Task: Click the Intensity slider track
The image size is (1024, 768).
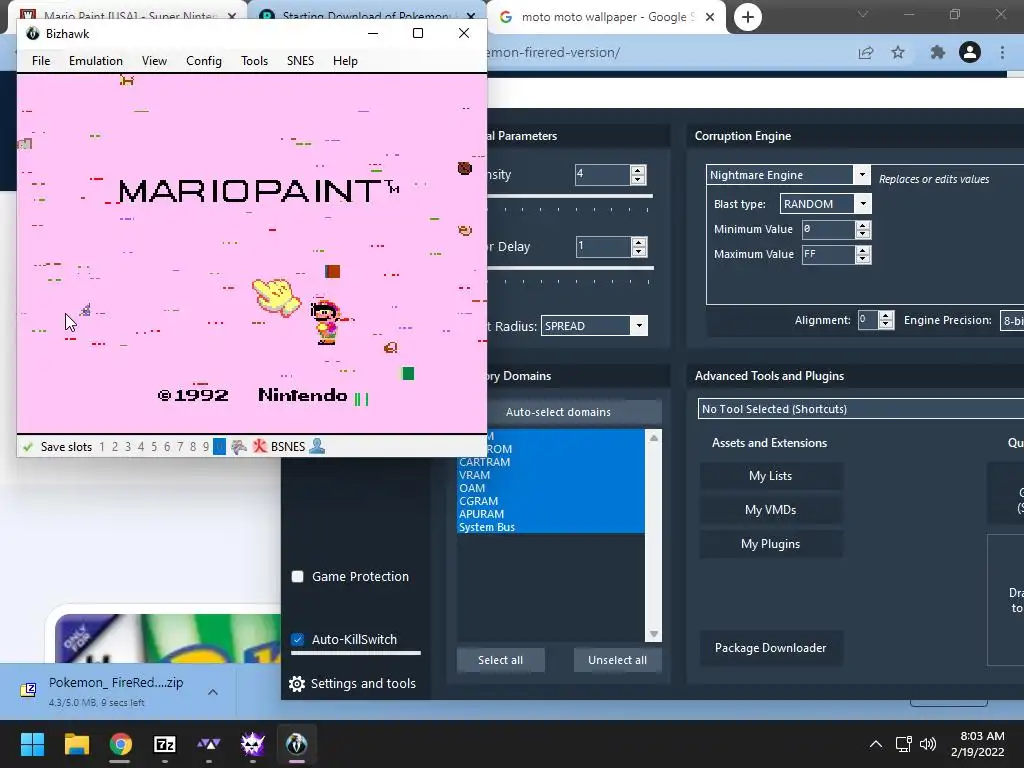Action: [569, 196]
